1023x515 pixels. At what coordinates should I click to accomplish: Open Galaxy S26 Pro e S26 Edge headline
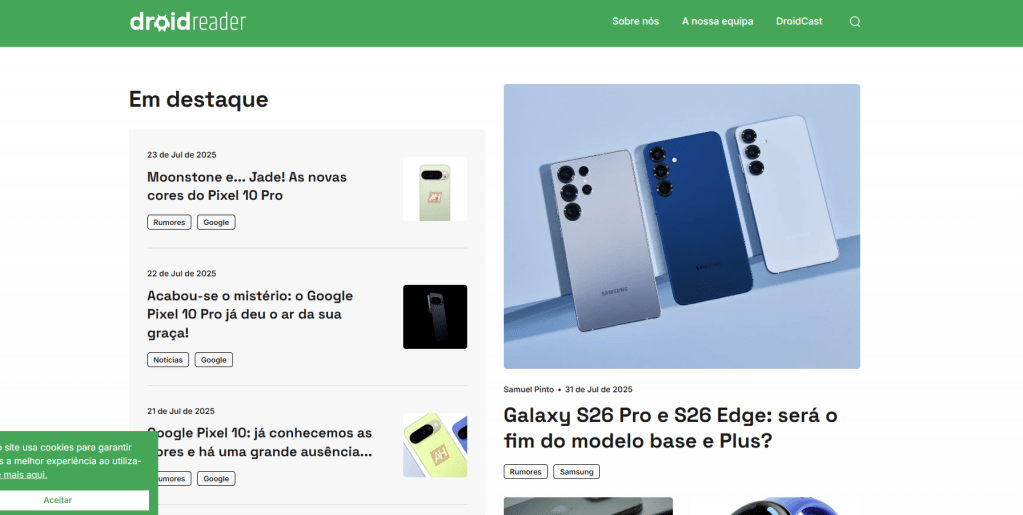click(671, 428)
